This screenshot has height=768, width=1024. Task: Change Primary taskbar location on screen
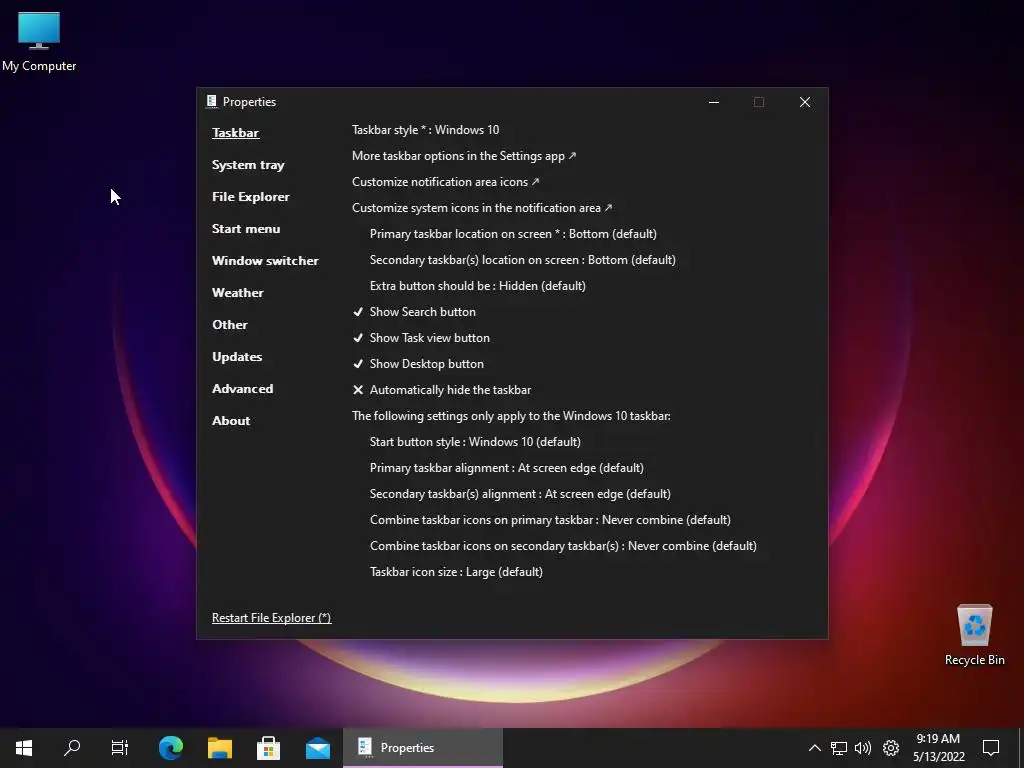click(x=513, y=234)
